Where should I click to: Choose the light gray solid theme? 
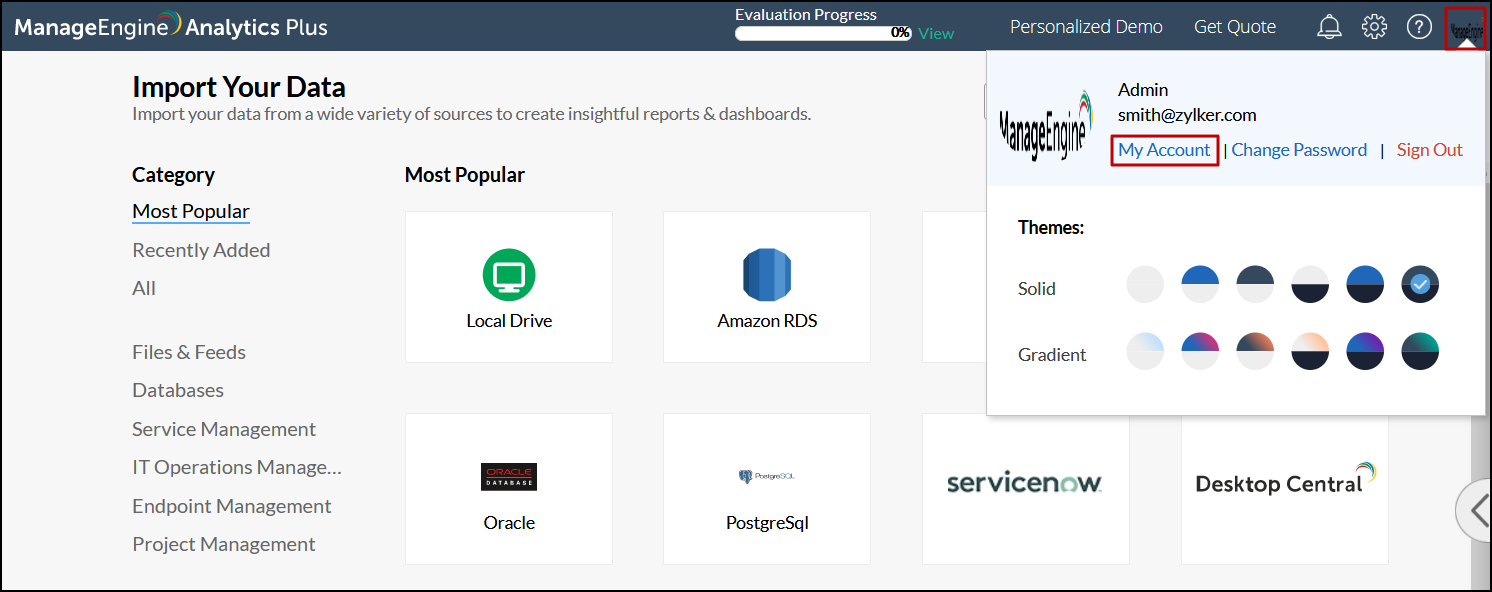tap(1145, 285)
